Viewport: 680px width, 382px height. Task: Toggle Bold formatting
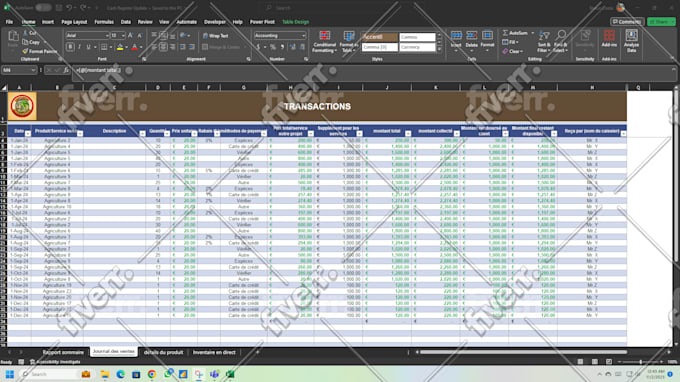tap(70, 47)
